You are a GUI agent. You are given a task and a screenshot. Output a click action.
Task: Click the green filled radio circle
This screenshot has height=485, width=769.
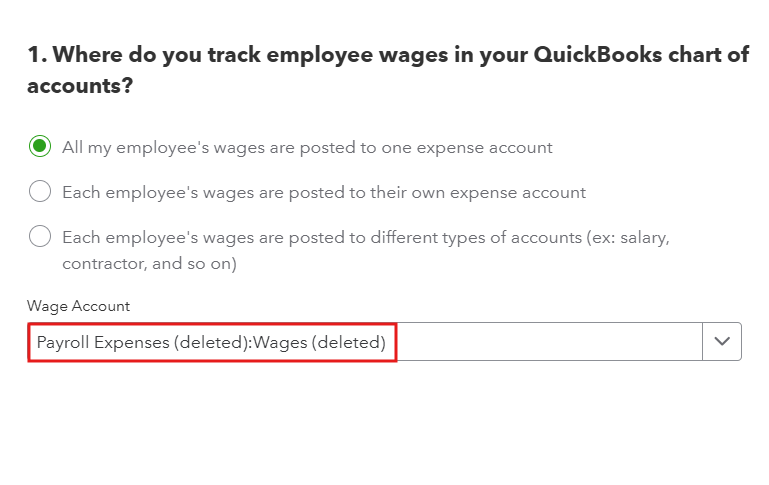click(x=40, y=147)
